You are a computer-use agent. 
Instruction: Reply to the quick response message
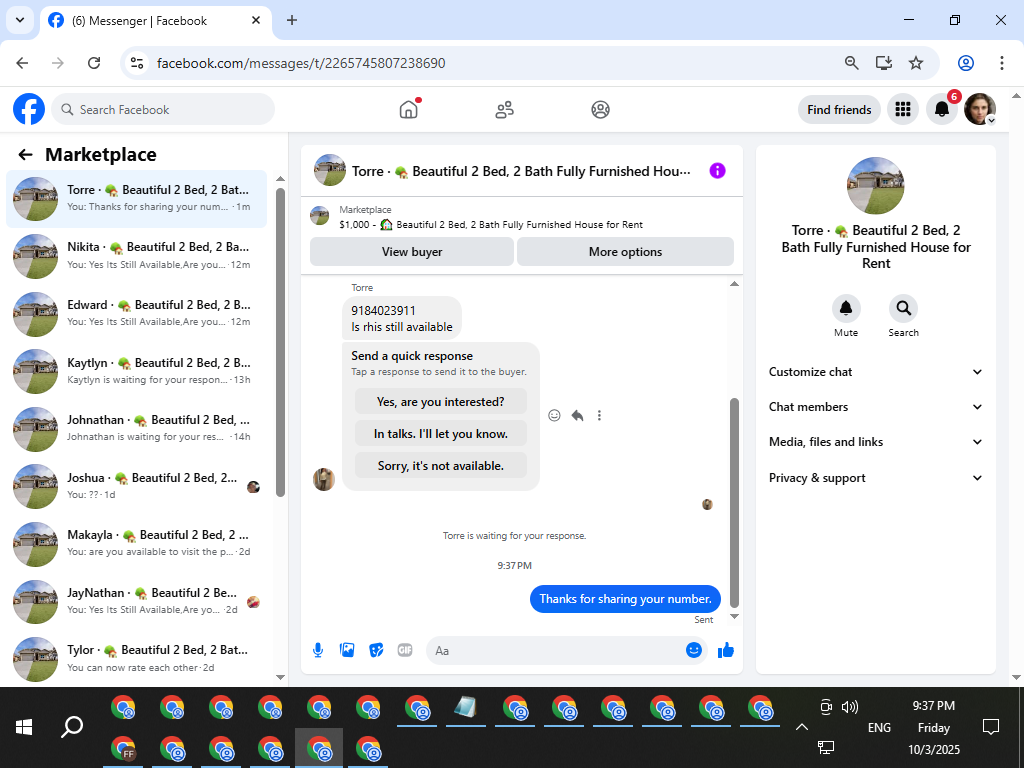[577, 415]
